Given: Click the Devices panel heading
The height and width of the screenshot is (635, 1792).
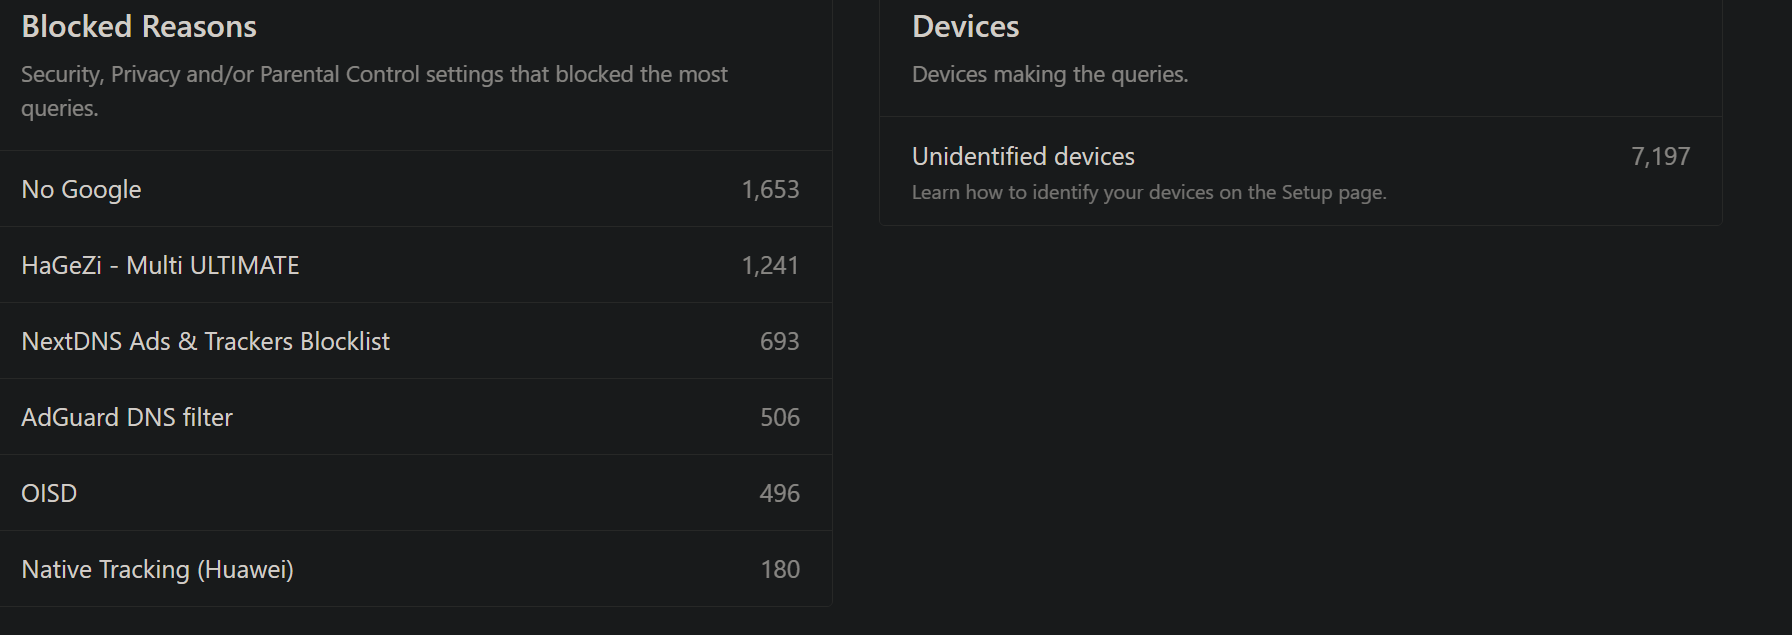Looking at the screenshot, I should 965,27.
